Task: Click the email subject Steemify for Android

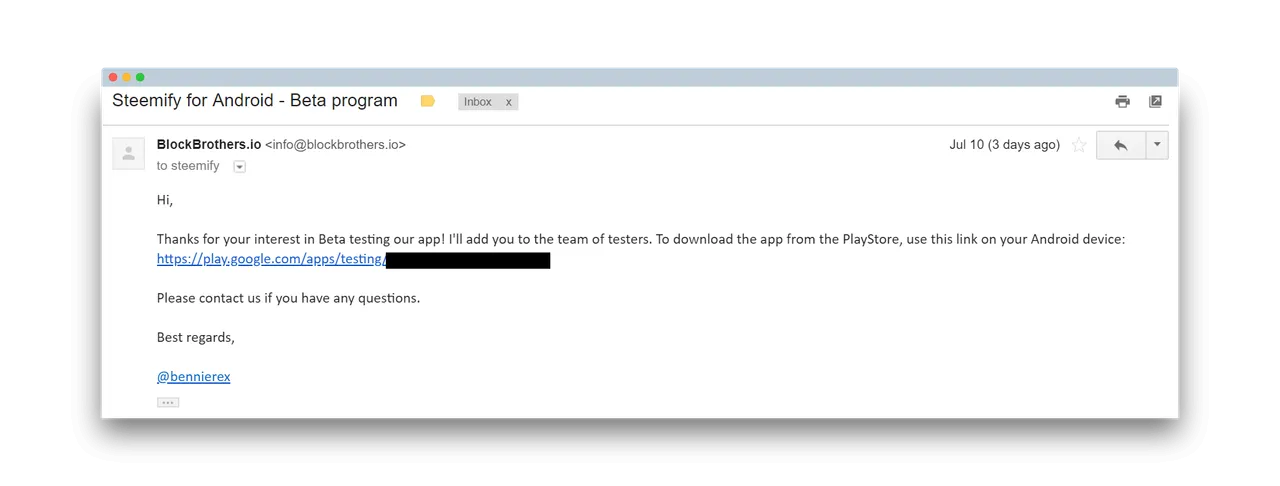Action: click(x=255, y=101)
